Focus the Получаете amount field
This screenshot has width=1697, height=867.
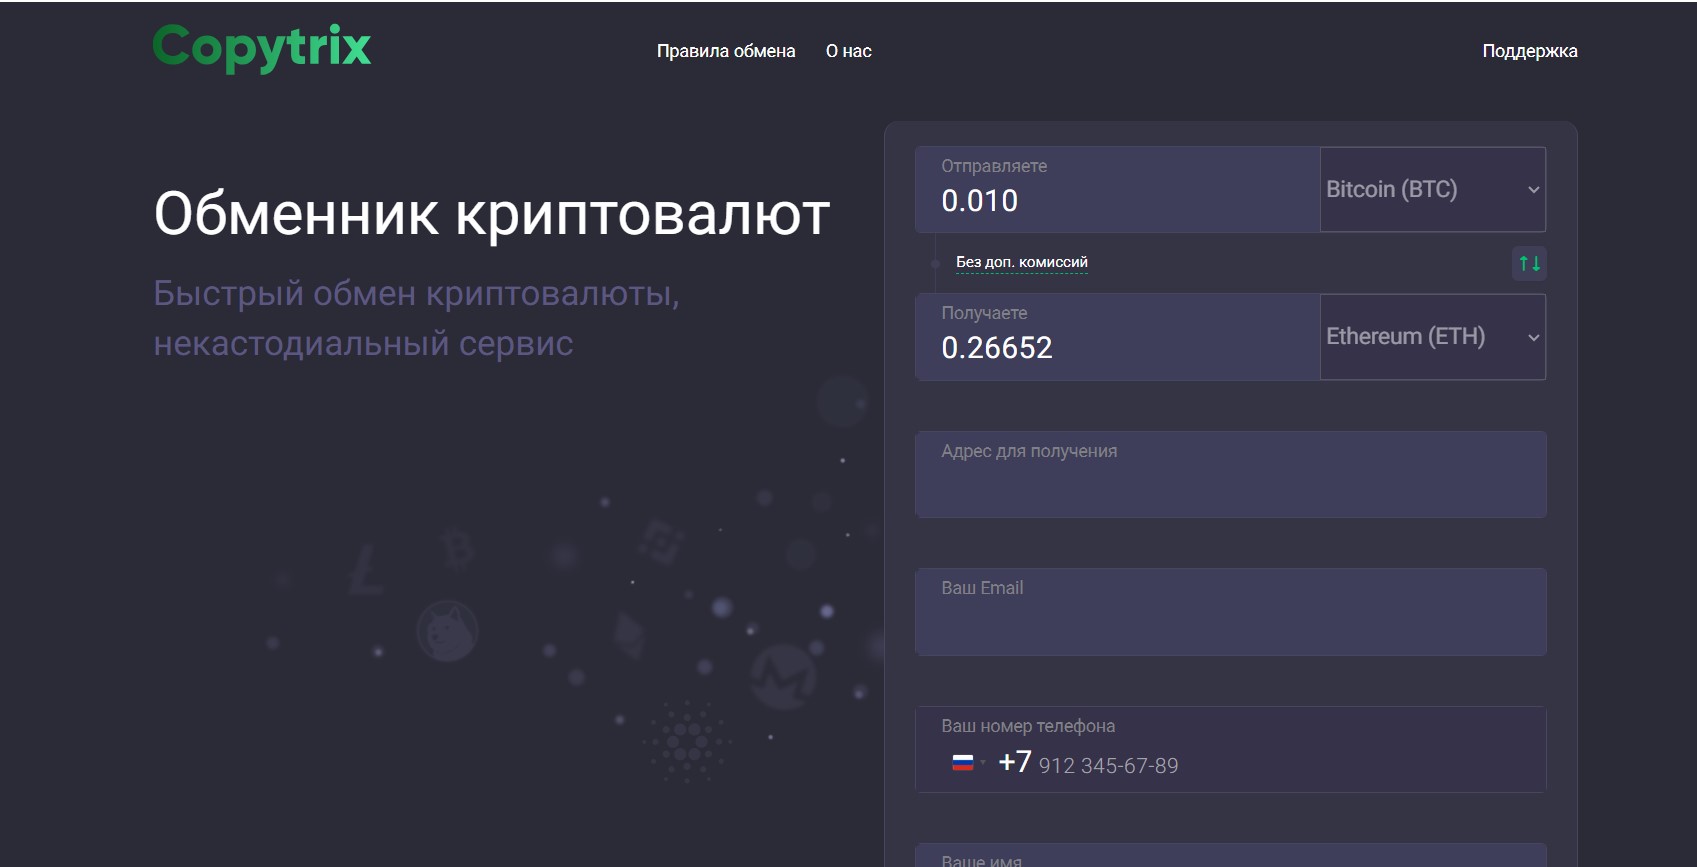(1117, 337)
